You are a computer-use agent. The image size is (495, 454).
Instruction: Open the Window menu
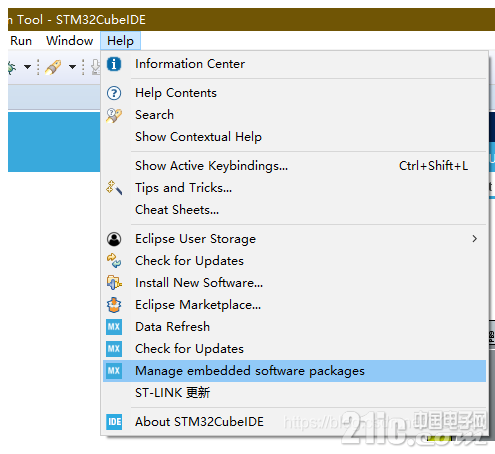tap(69, 41)
